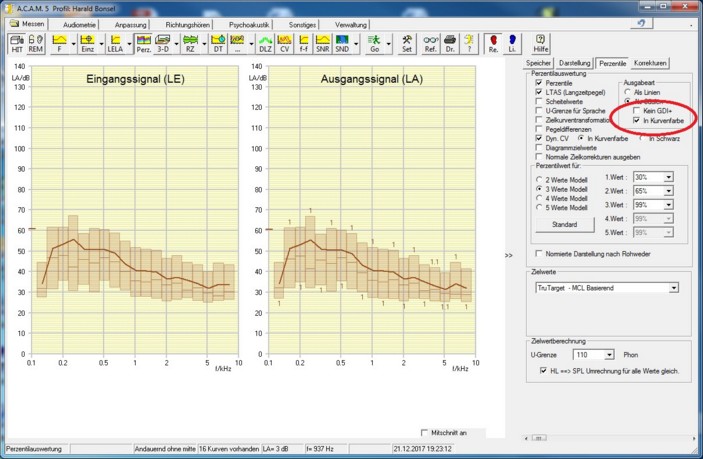Select the Als Linien radio button

[628, 92]
